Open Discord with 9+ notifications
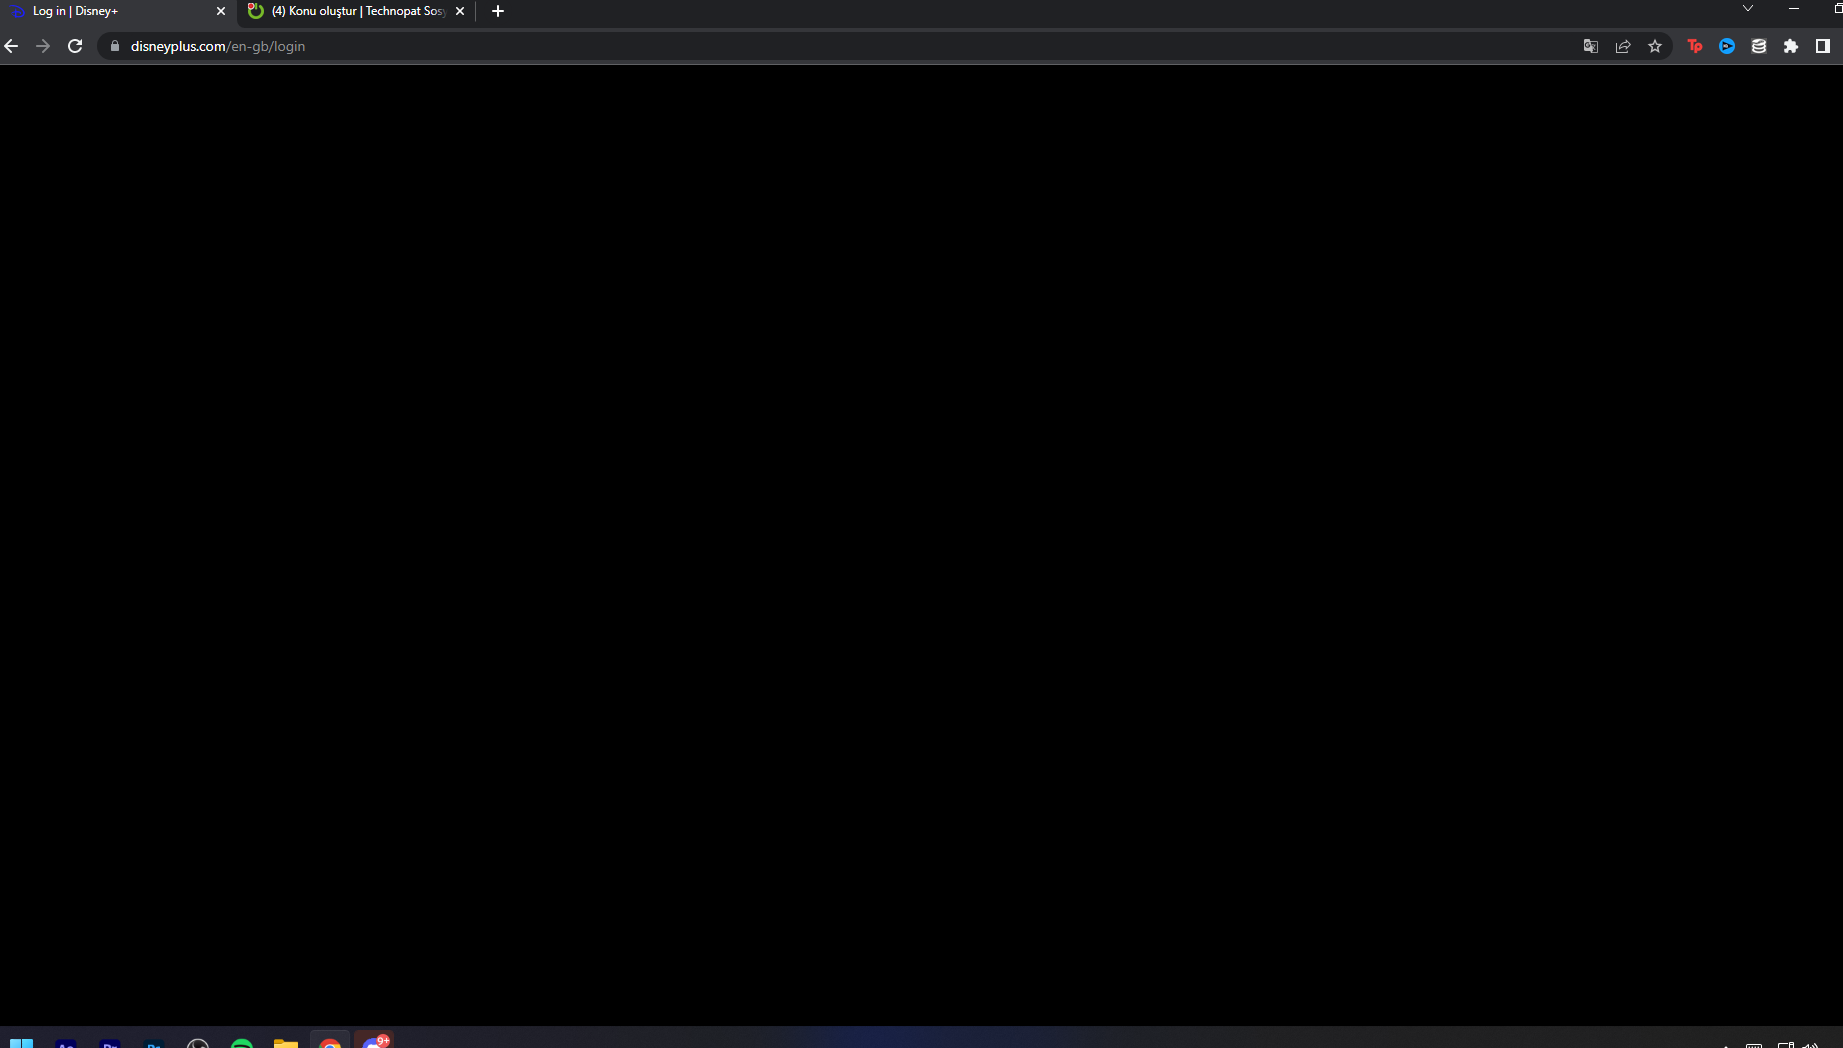Screen dimensions: 1843x1048 375,1043
